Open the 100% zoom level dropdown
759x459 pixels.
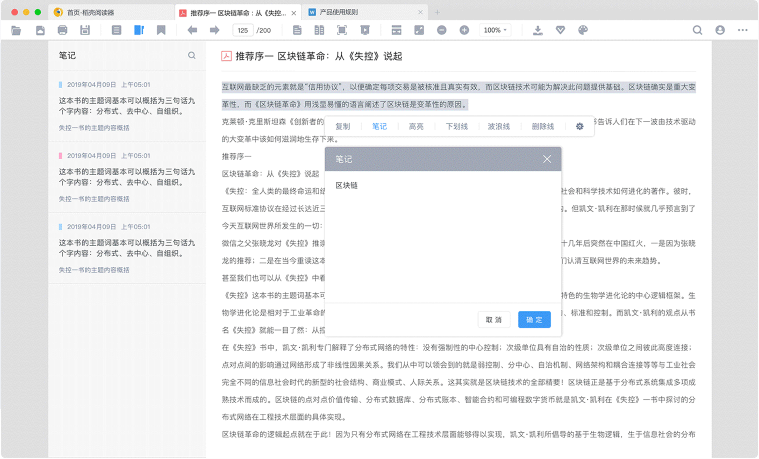click(x=493, y=30)
